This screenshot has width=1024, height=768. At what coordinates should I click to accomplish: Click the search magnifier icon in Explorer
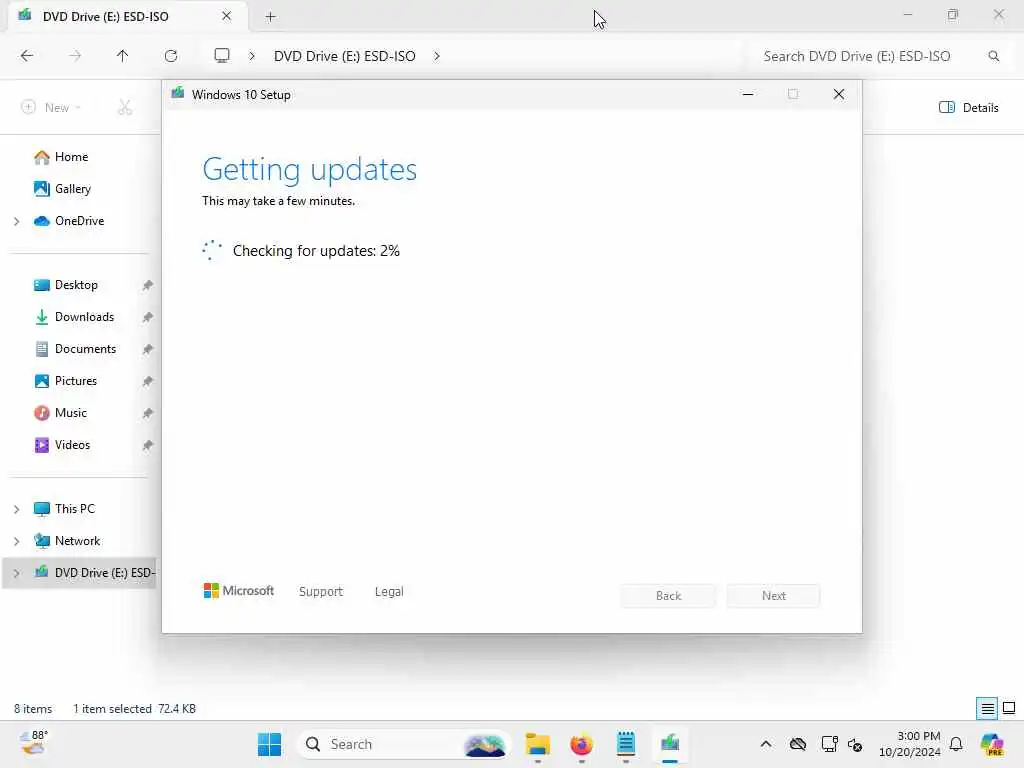click(x=993, y=56)
